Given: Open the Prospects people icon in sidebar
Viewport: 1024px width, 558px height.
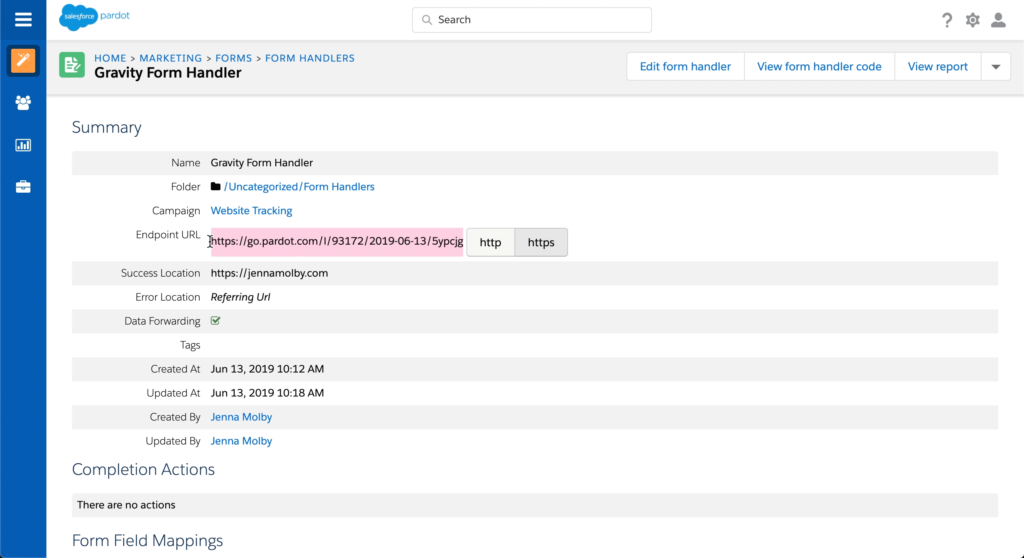Looking at the screenshot, I should coord(23,103).
